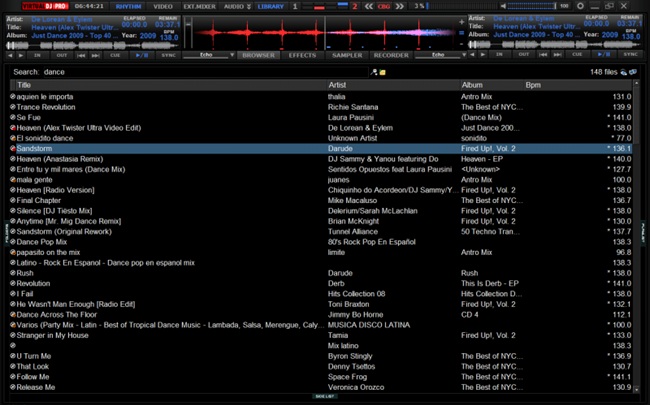The height and width of the screenshot is (405, 650).
Task: Expand the FOLDERS side panel handle
Action: [7, 233]
